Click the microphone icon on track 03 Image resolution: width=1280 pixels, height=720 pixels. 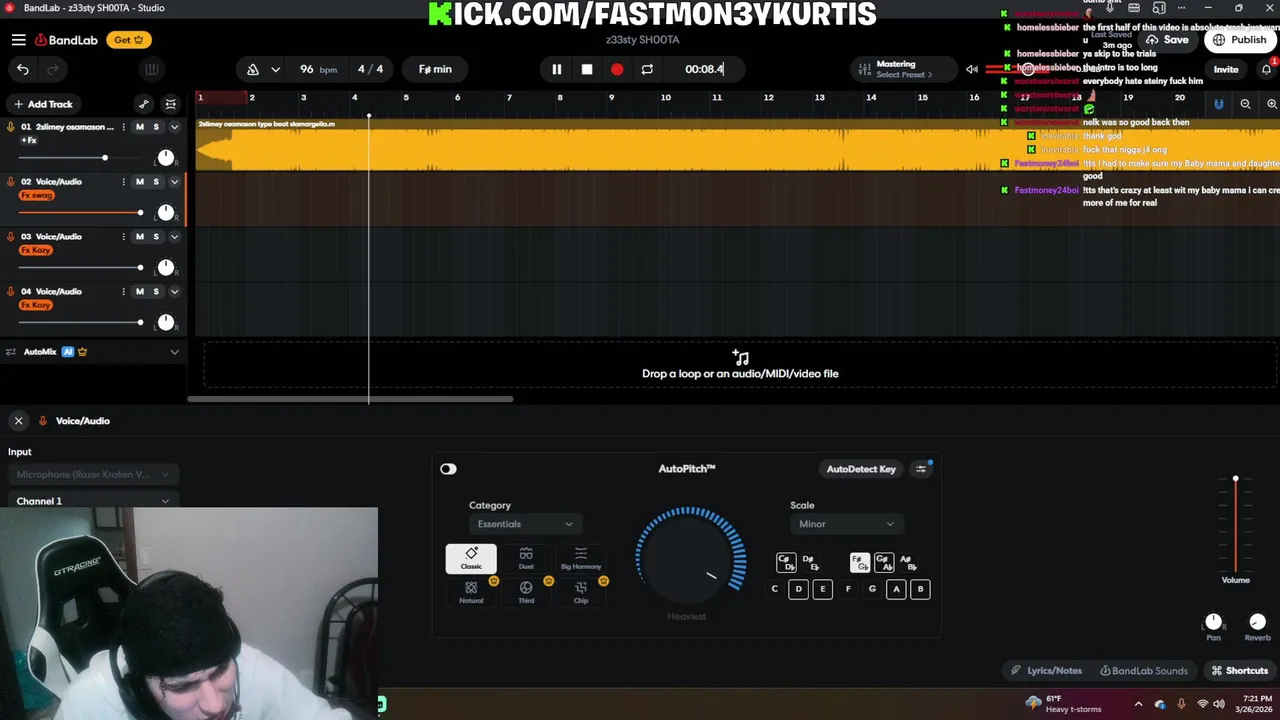(11, 237)
